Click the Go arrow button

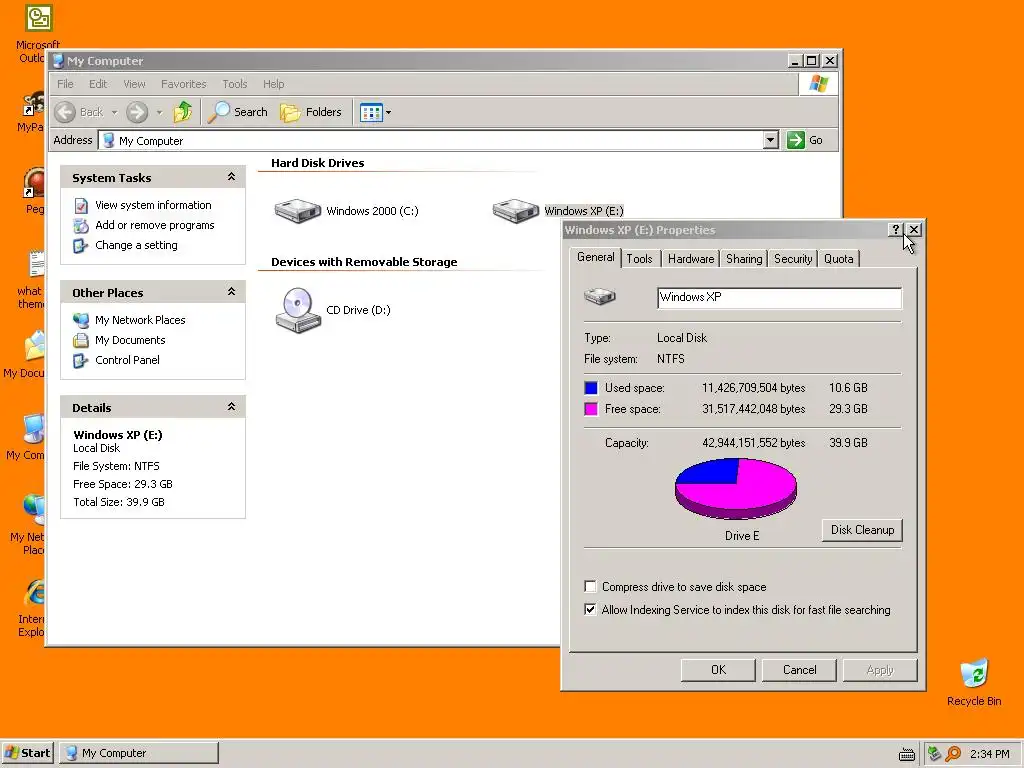(x=795, y=140)
